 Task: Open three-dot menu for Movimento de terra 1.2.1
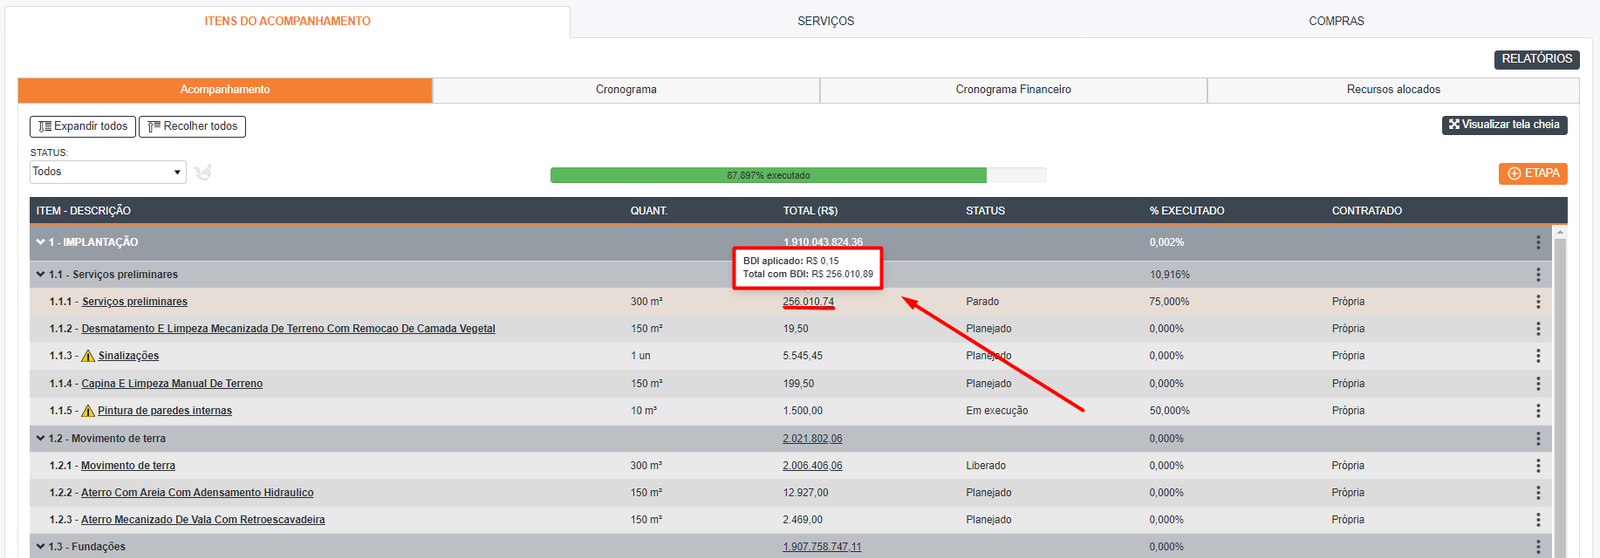[x=1538, y=466]
